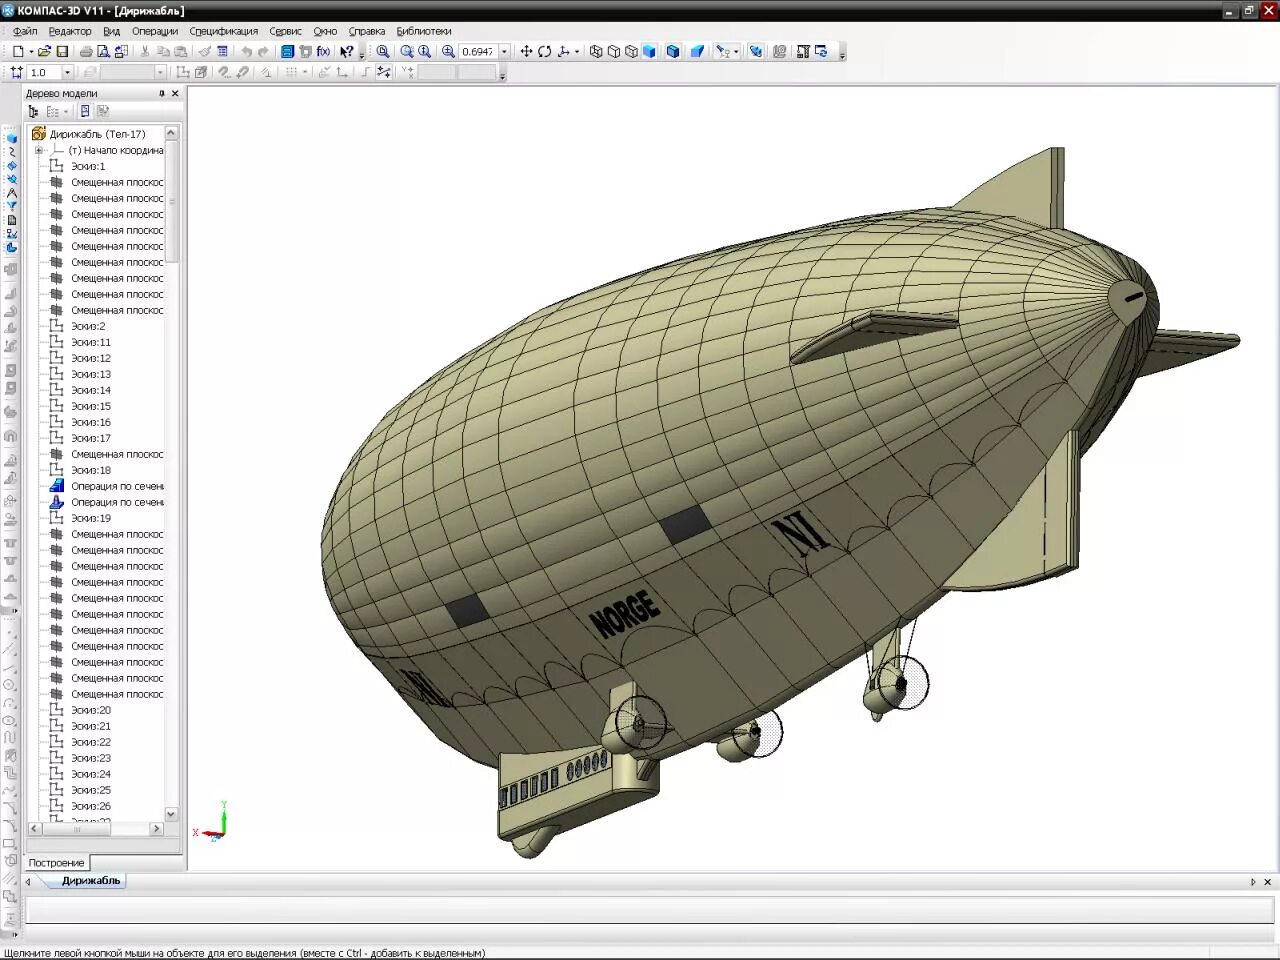The image size is (1280, 960).
Task: Select the Дирижабль (Тел-17) root node
Action: coord(97,134)
